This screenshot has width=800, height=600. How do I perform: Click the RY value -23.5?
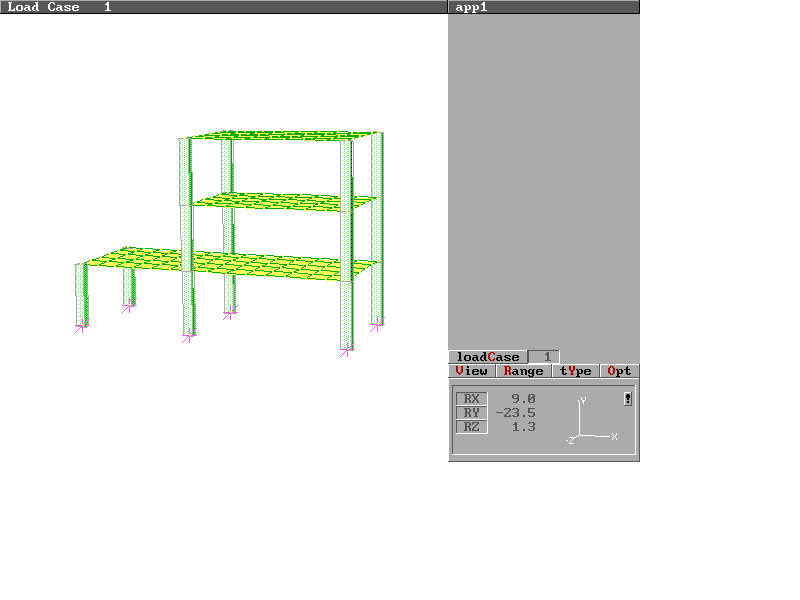click(516, 413)
